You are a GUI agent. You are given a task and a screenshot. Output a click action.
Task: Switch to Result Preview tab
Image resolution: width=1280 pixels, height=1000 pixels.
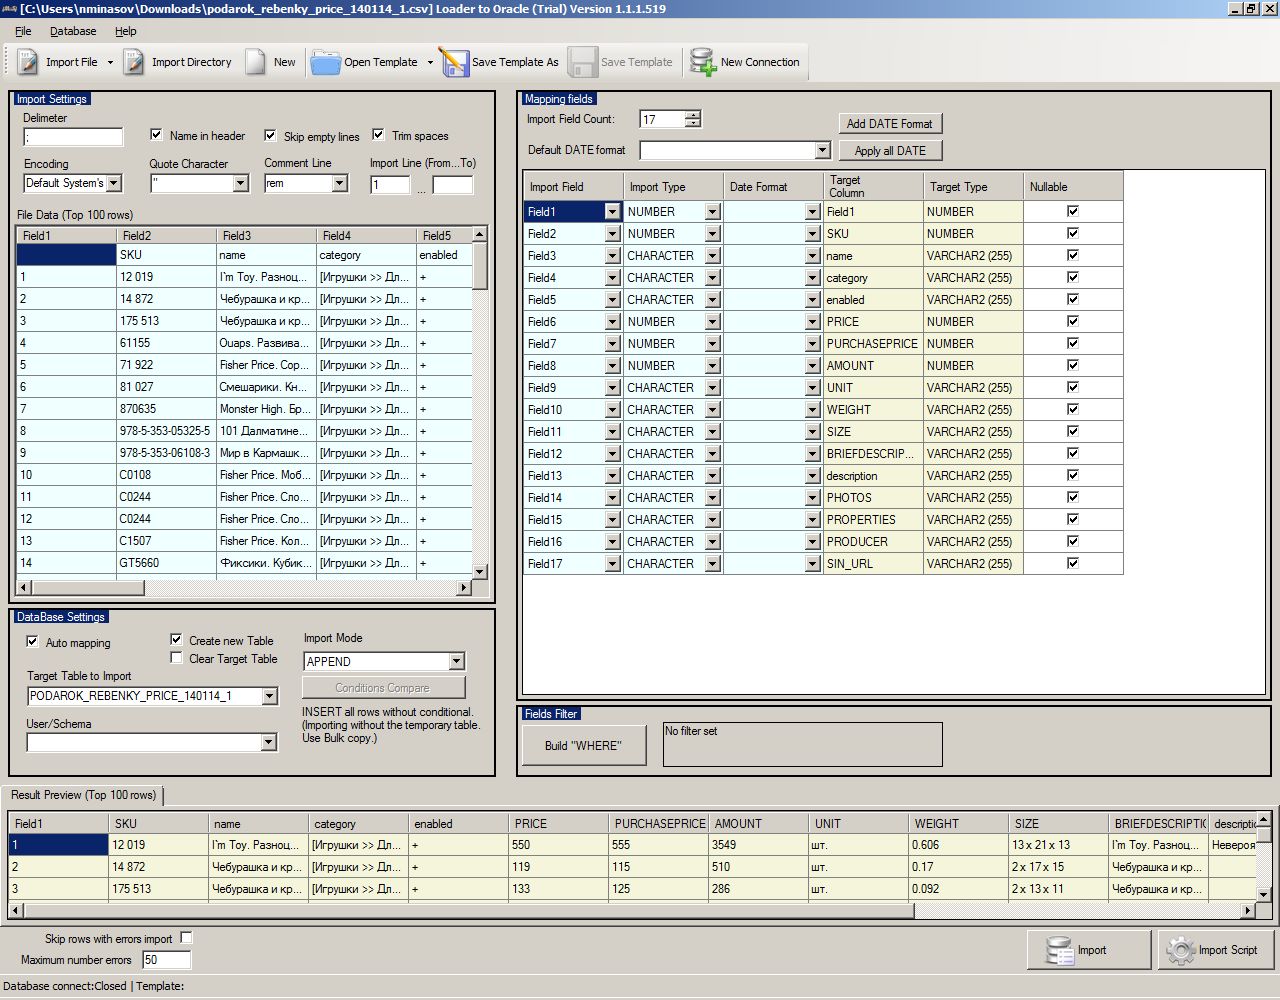[x=84, y=795]
